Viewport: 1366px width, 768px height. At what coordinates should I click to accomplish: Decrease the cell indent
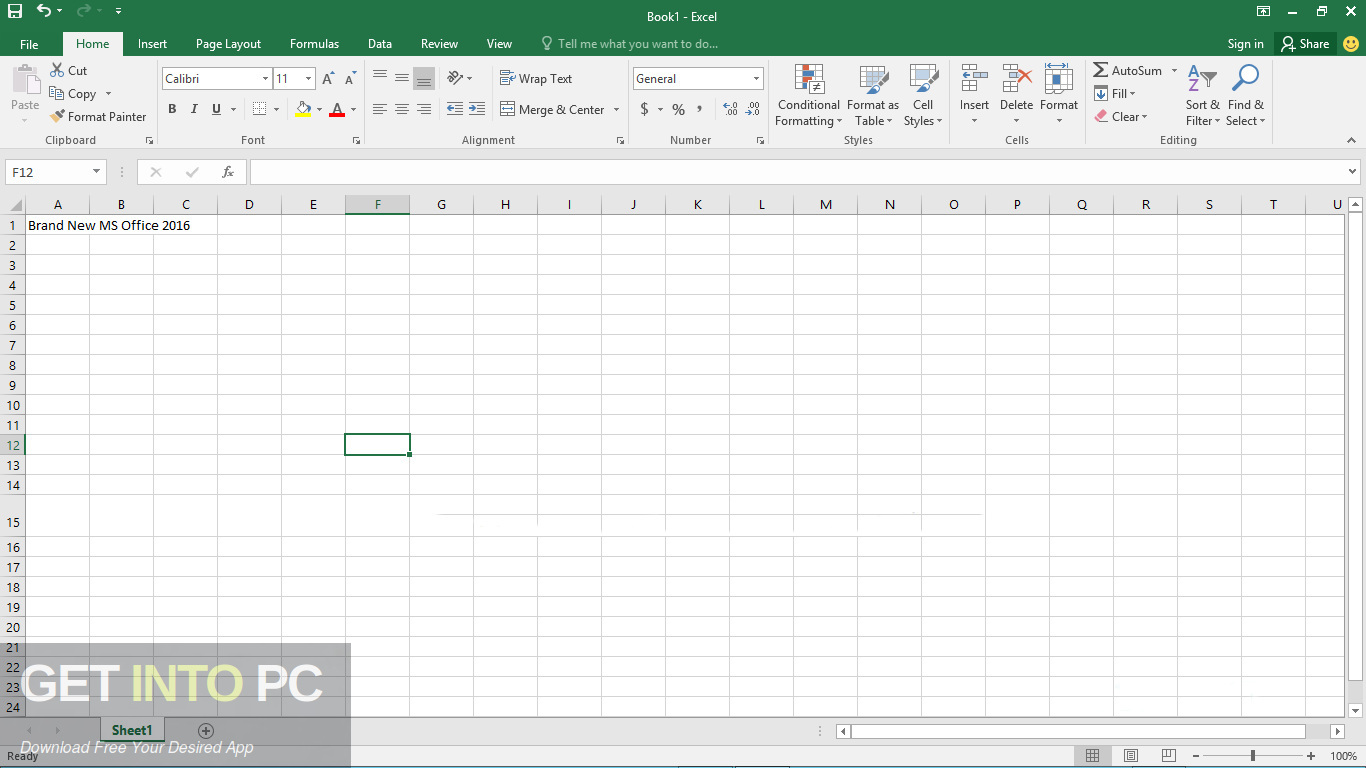(455, 109)
